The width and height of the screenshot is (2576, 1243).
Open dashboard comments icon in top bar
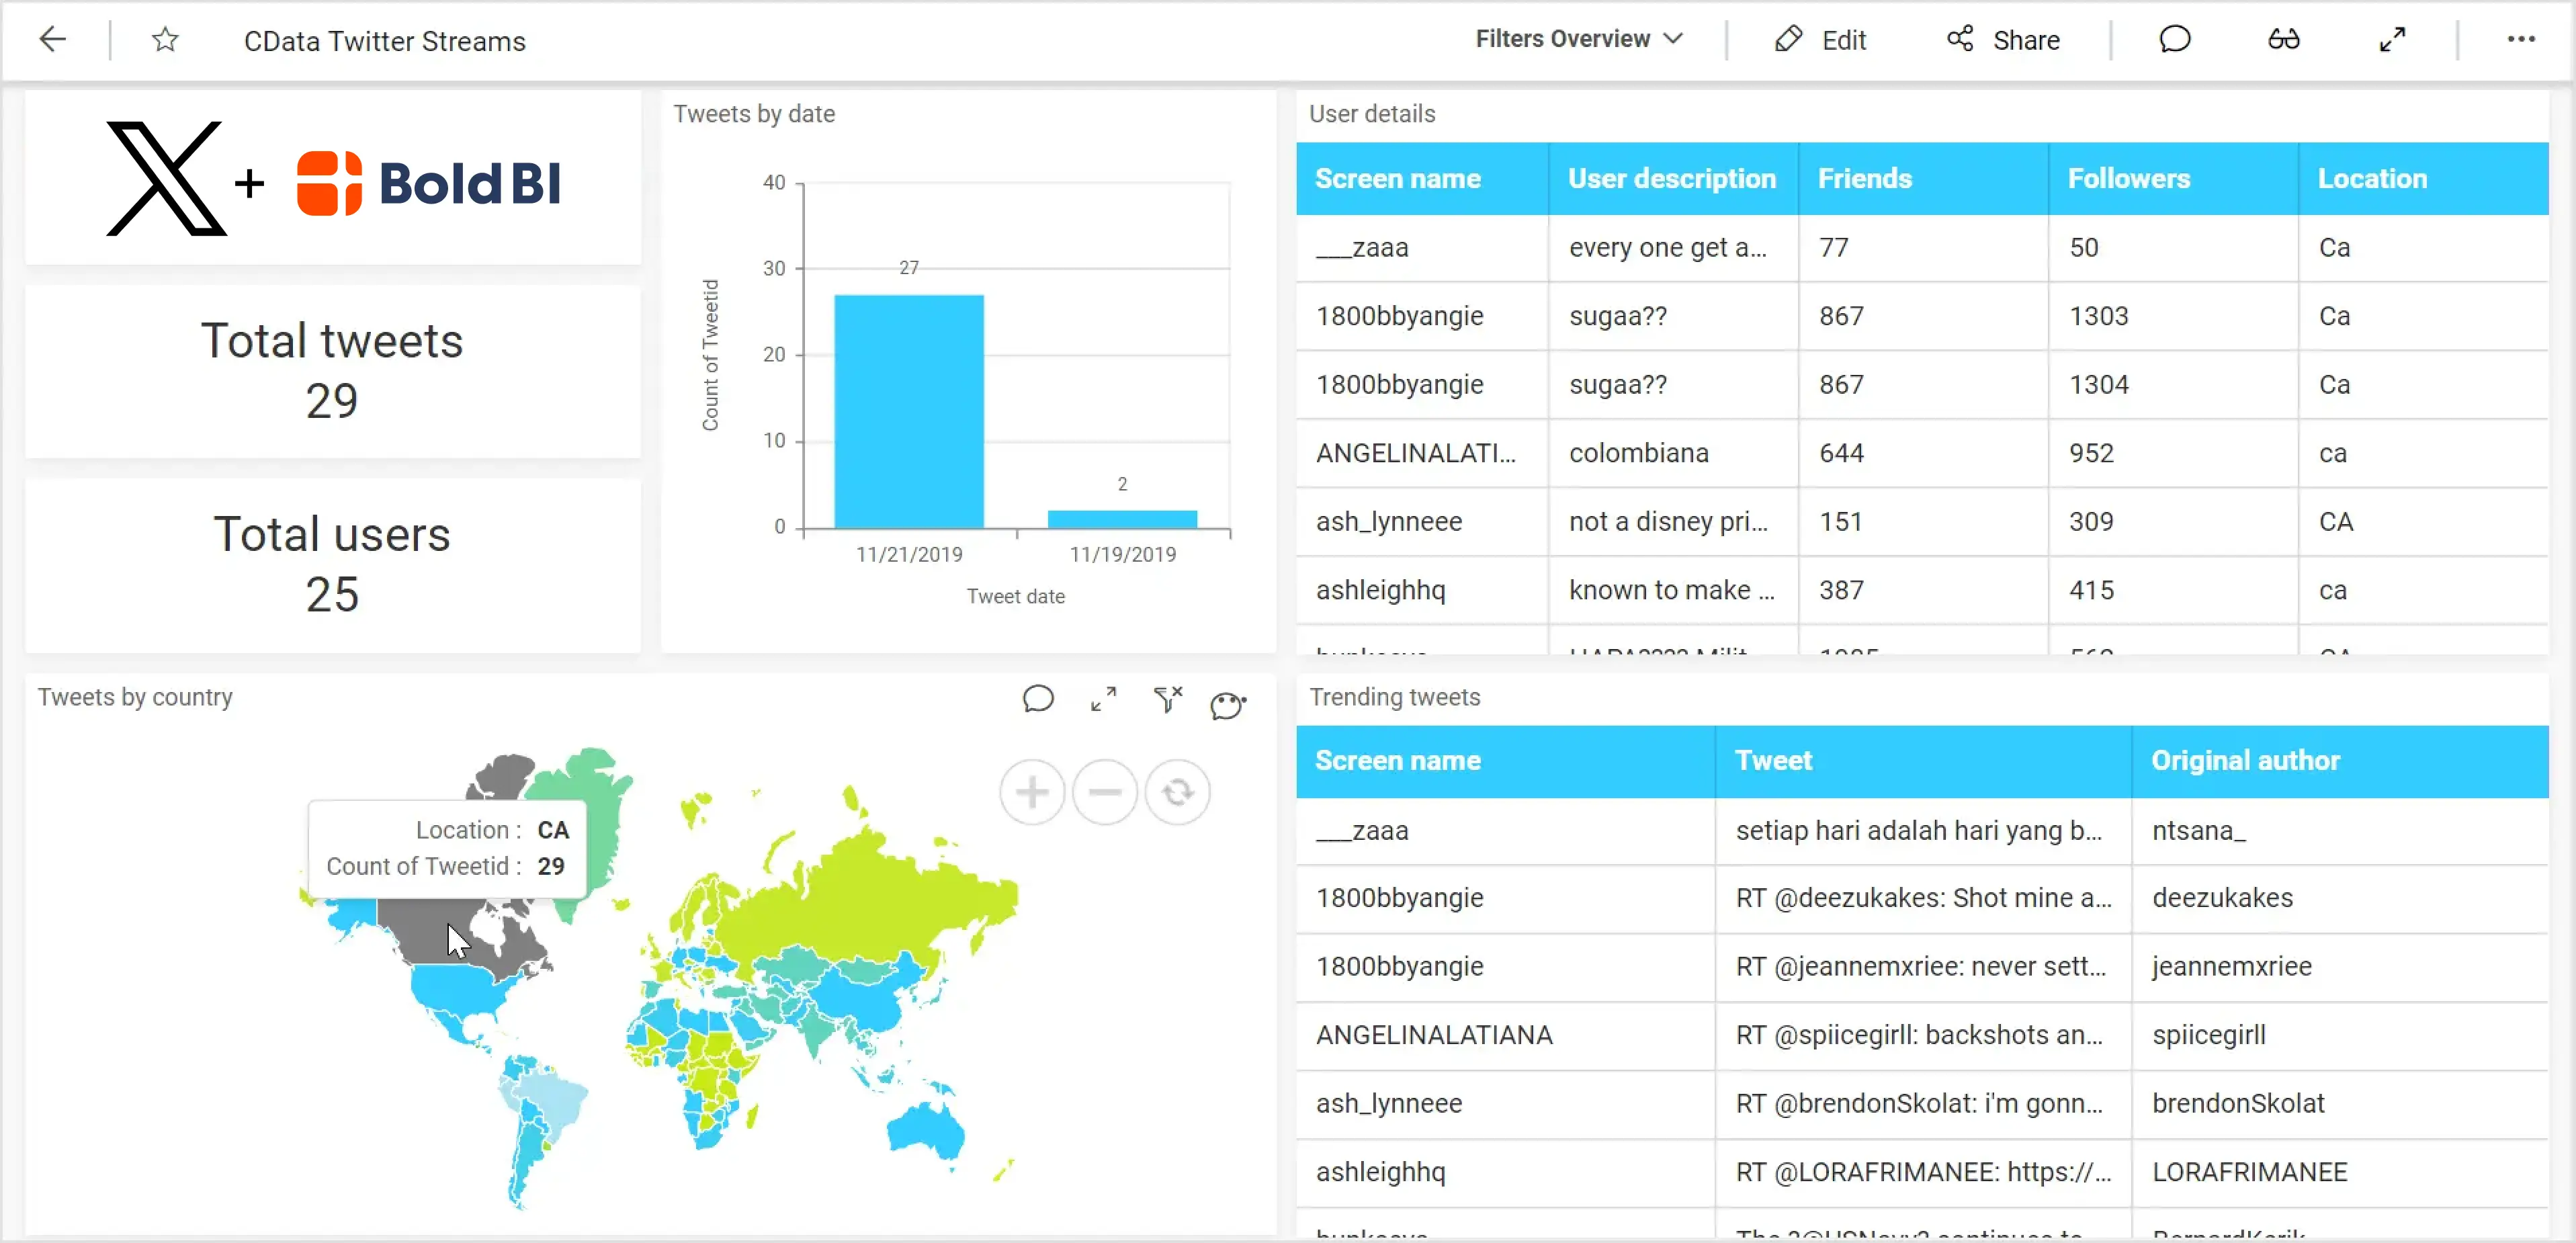tap(2174, 40)
